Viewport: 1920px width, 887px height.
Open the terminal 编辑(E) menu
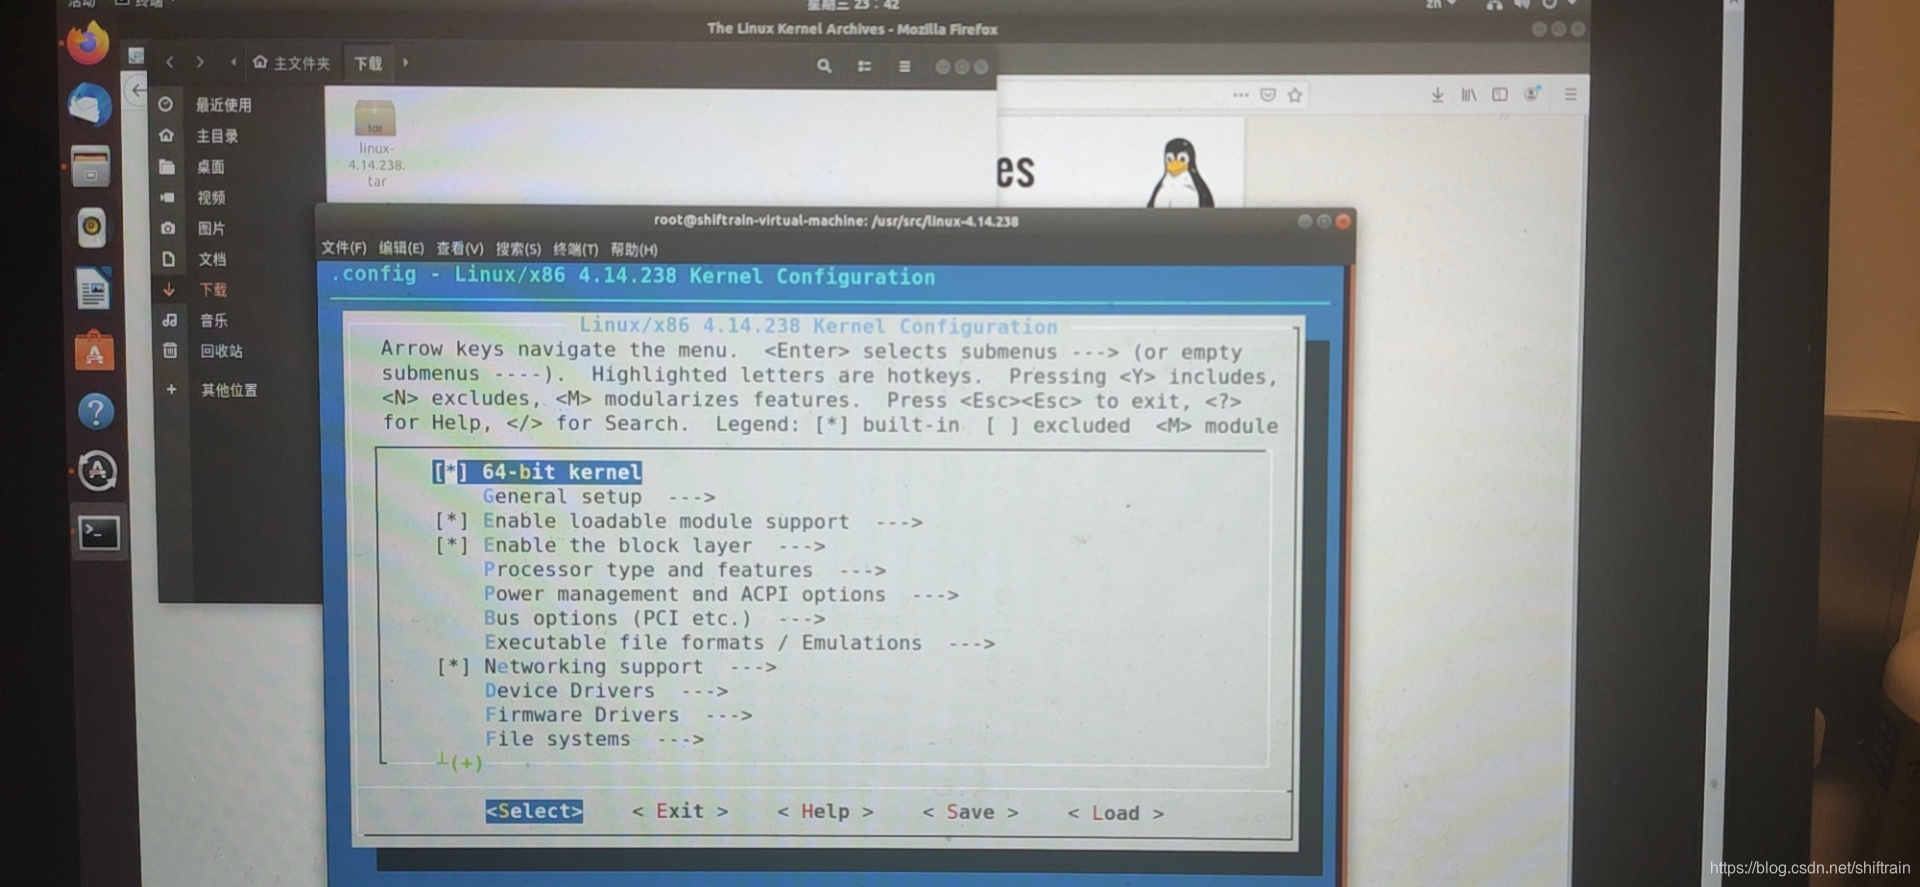tap(401, 248)
